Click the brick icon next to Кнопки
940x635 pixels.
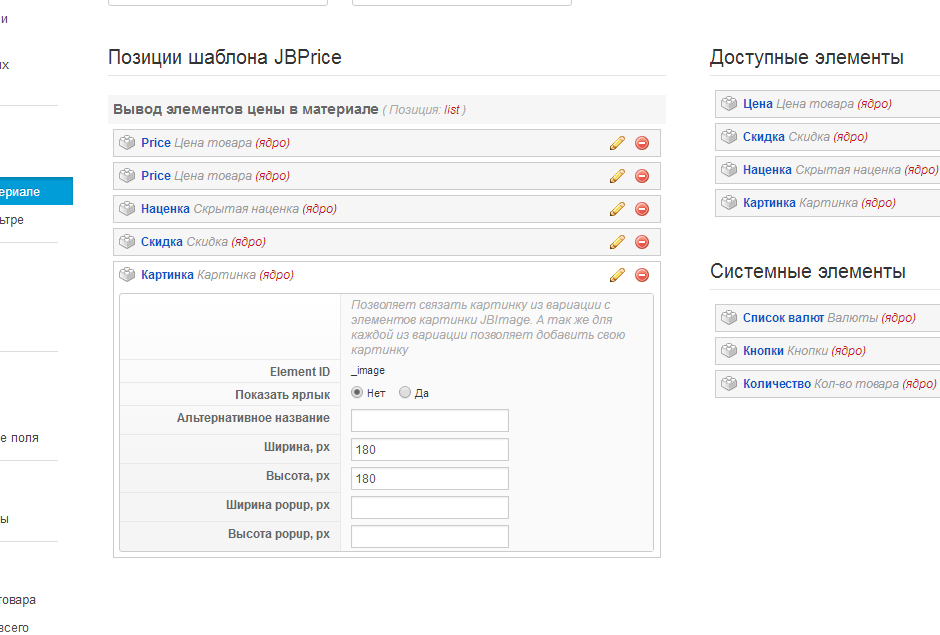tap(729, 350)
